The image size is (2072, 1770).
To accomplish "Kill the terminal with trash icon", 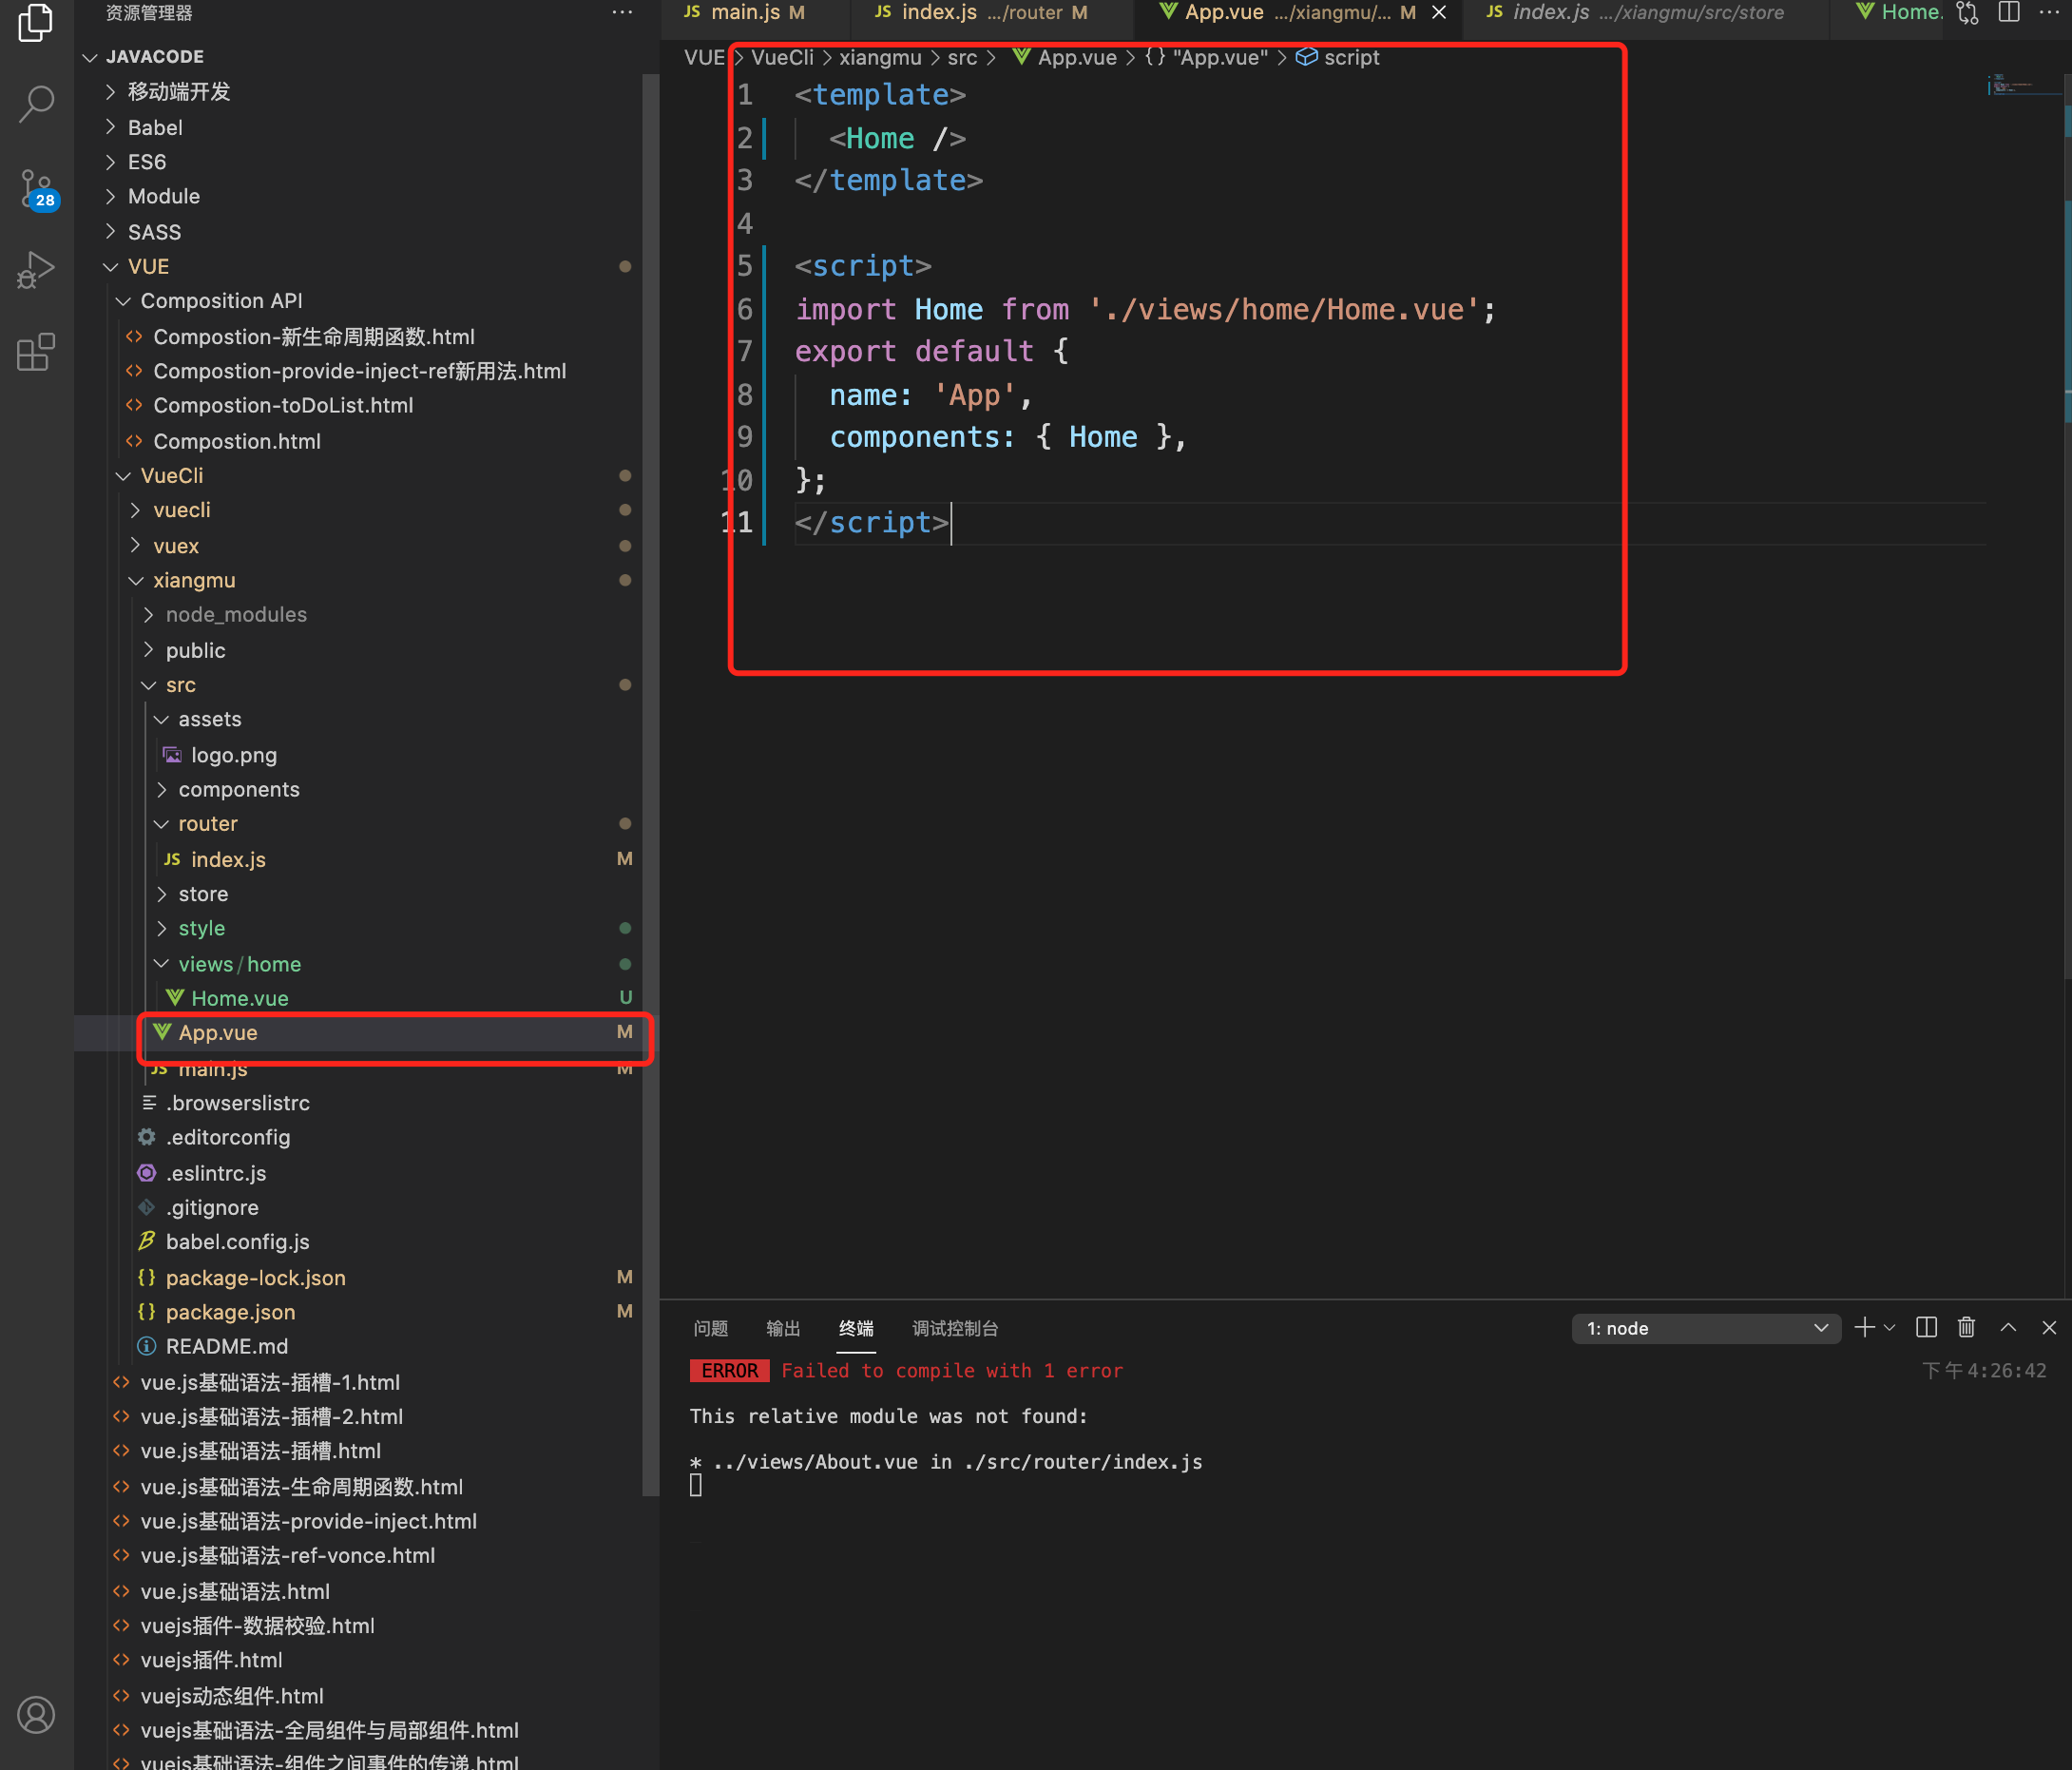I will click(1966, 1328).
